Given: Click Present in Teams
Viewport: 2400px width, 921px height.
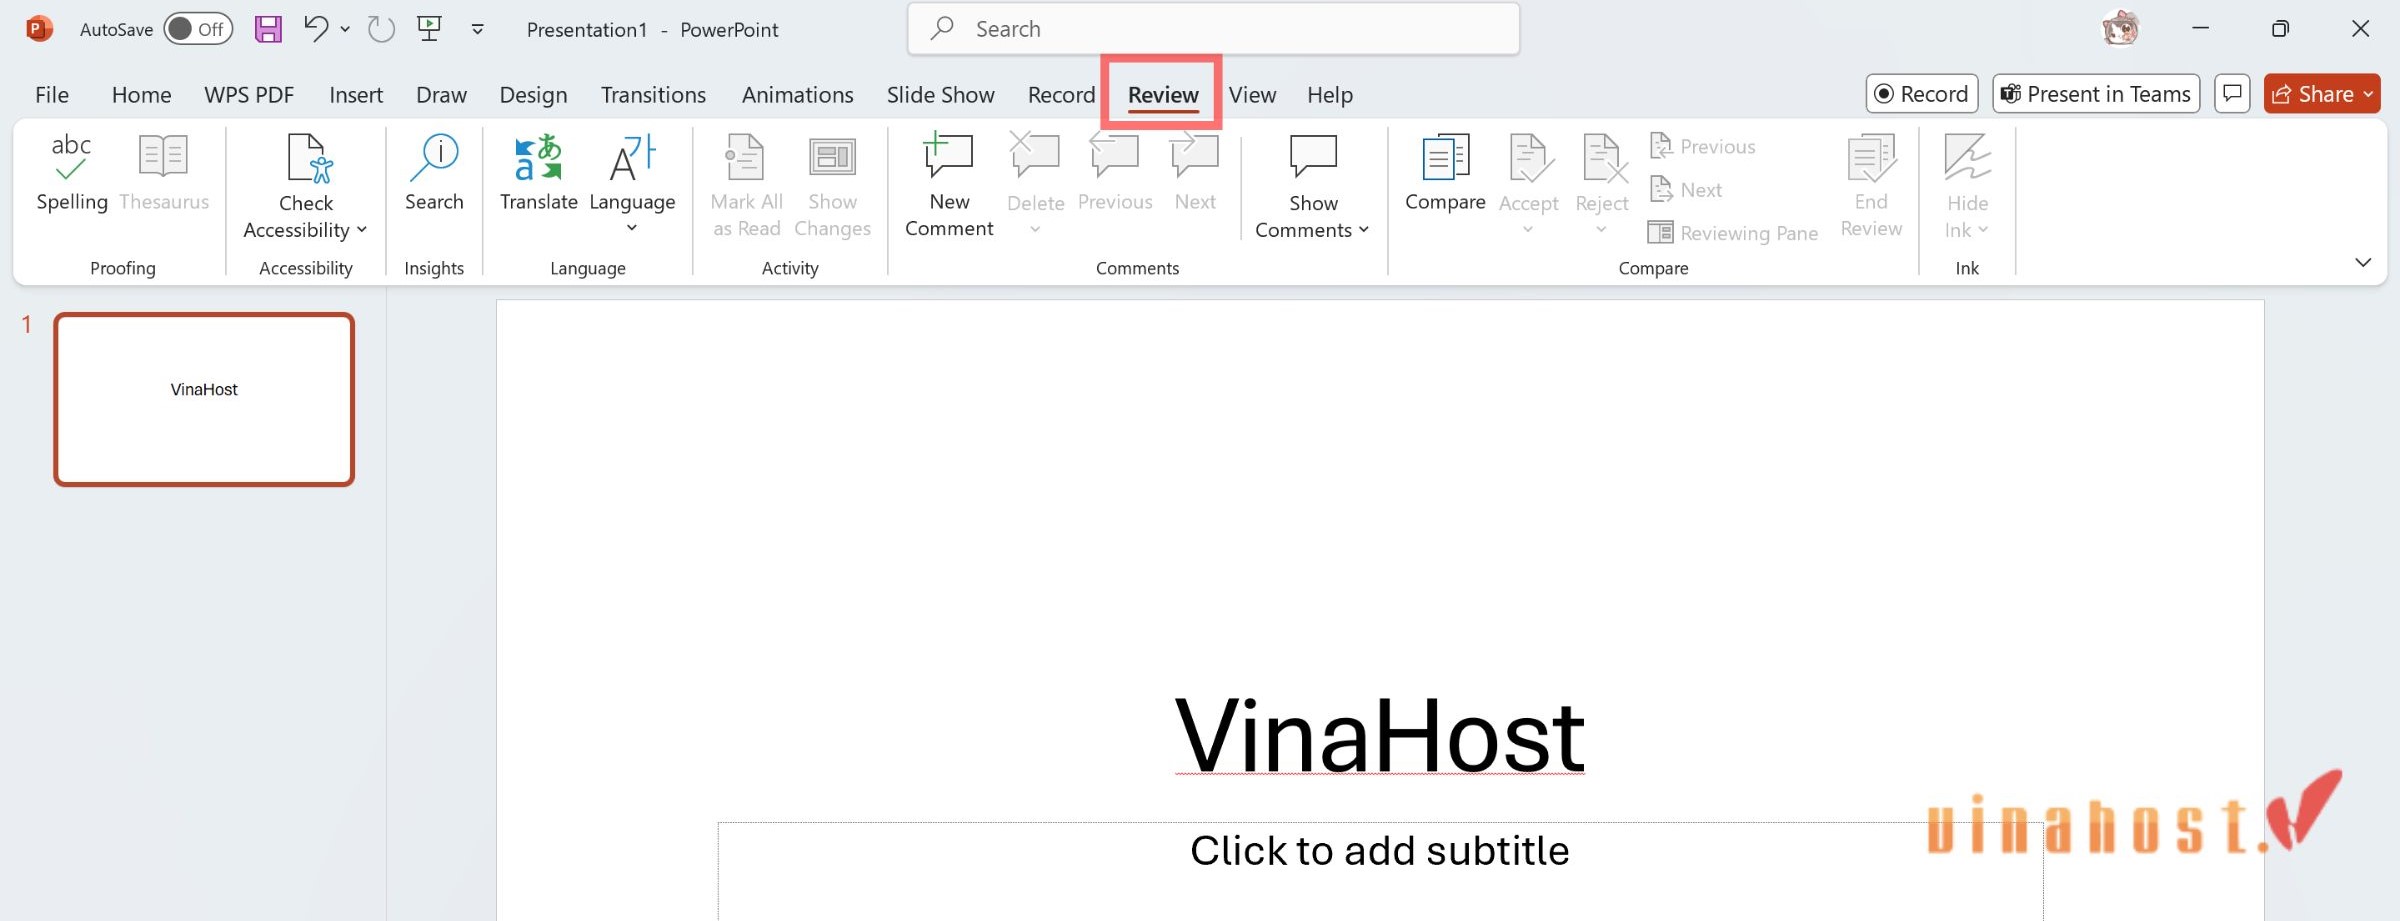Looking at the screenshot, I should pos(2096,94).
